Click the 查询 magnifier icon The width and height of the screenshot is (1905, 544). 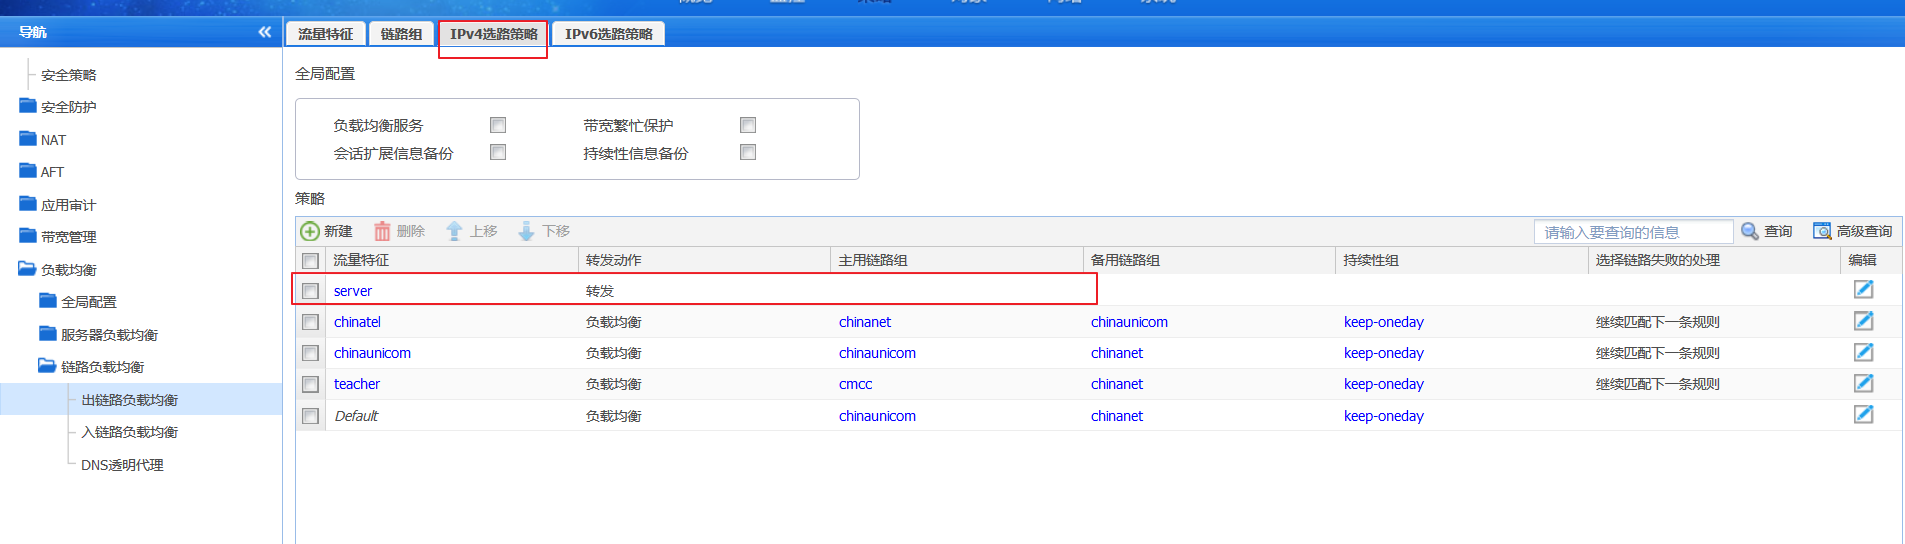(1750, 231)
